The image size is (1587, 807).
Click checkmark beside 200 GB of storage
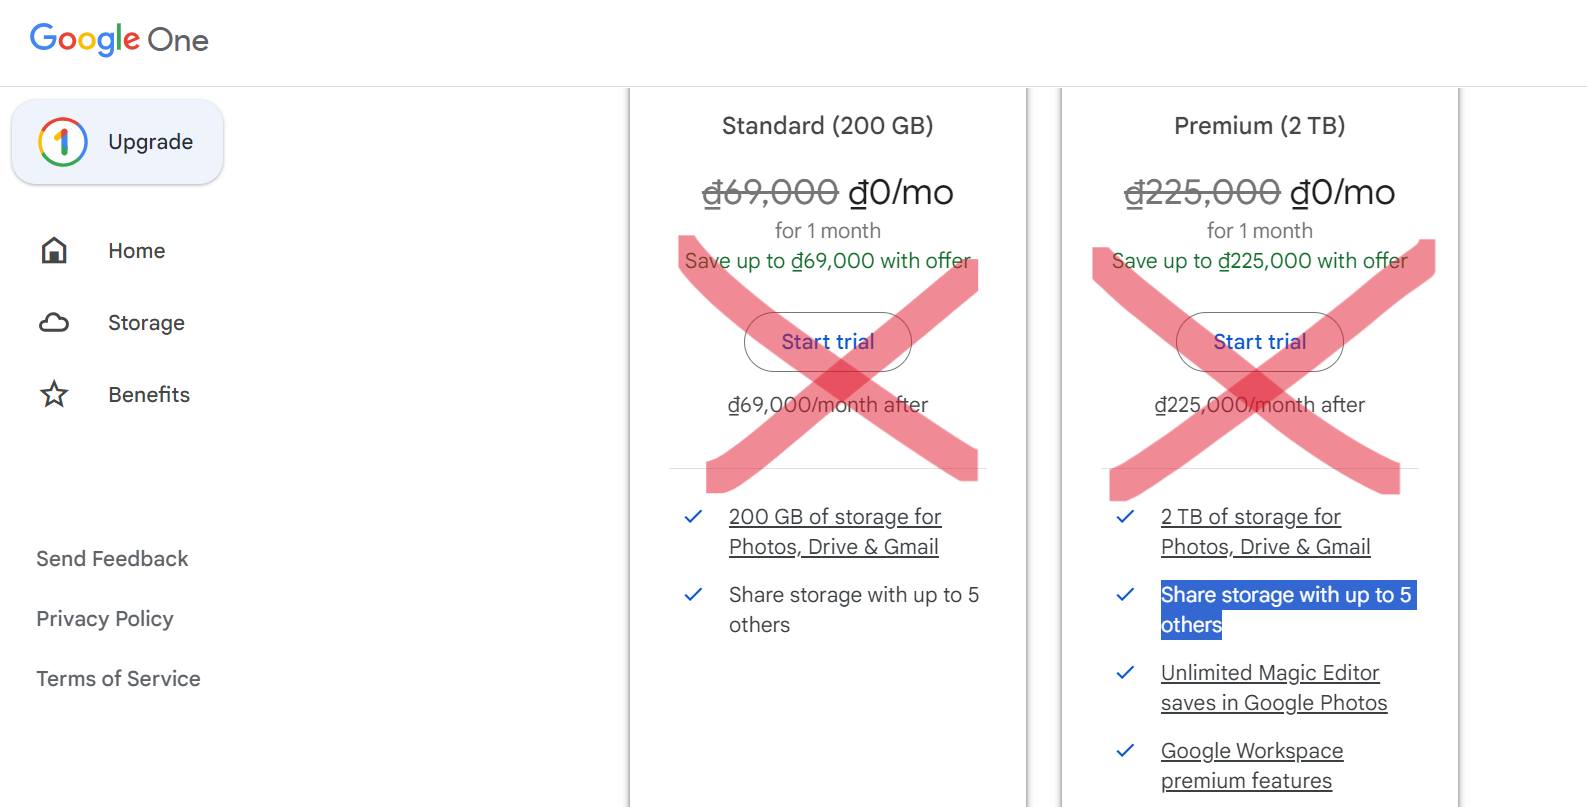tap(693, 517)
